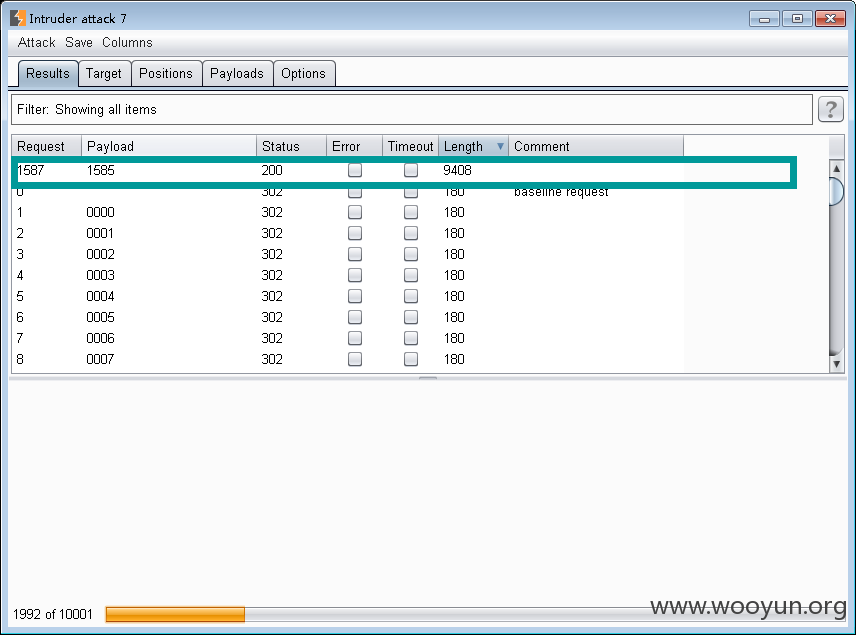The width and height of the screenshot is (856, 635).
Task: Toggle Error checkbox for payload 0007
Action: 355,359
